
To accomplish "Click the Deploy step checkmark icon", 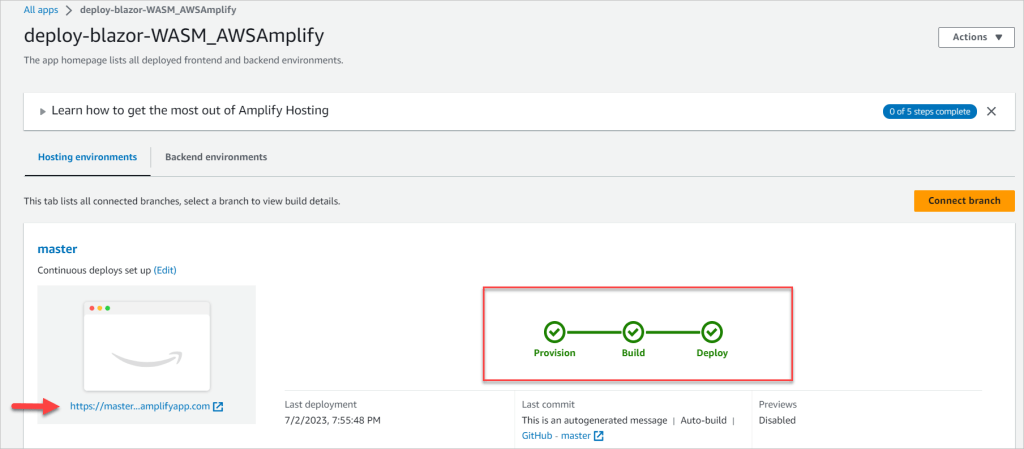I will point(712,332).
